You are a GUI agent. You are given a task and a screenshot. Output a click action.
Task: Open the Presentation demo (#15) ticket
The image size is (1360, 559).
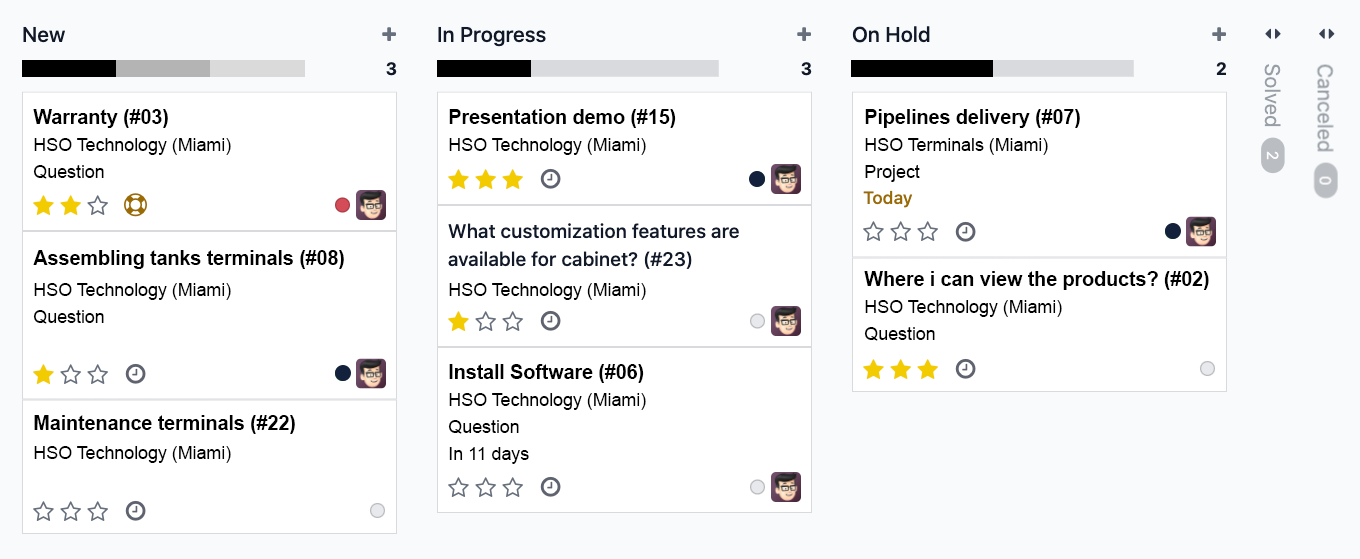coord(562,117)
